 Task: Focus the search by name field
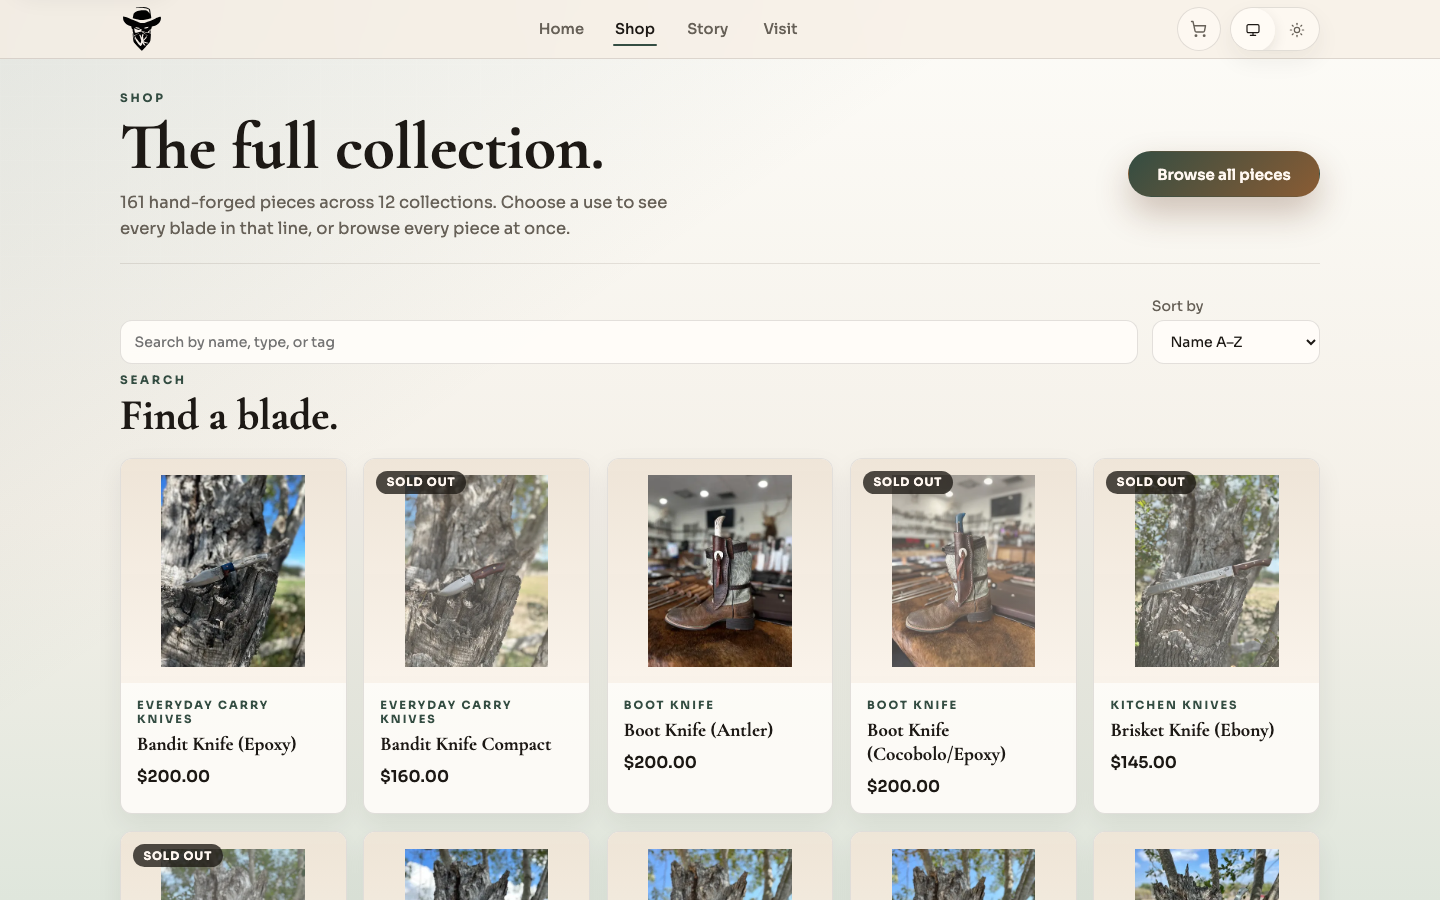[x=628, y=342]
